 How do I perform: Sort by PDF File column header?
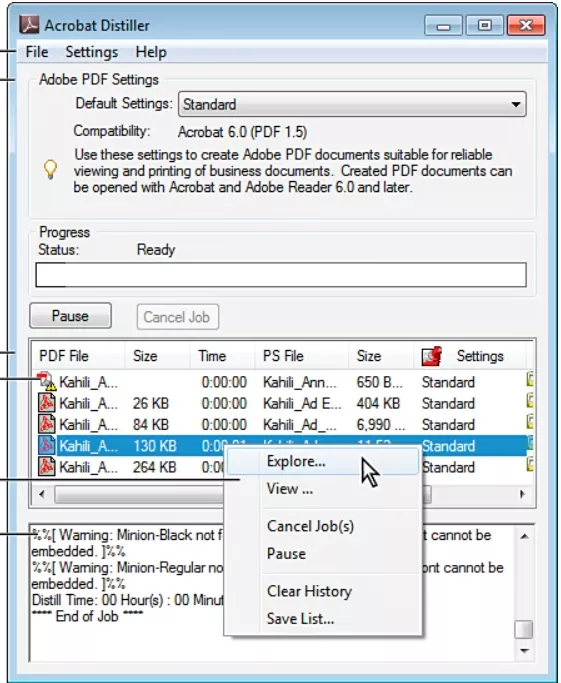coord(78,356)
